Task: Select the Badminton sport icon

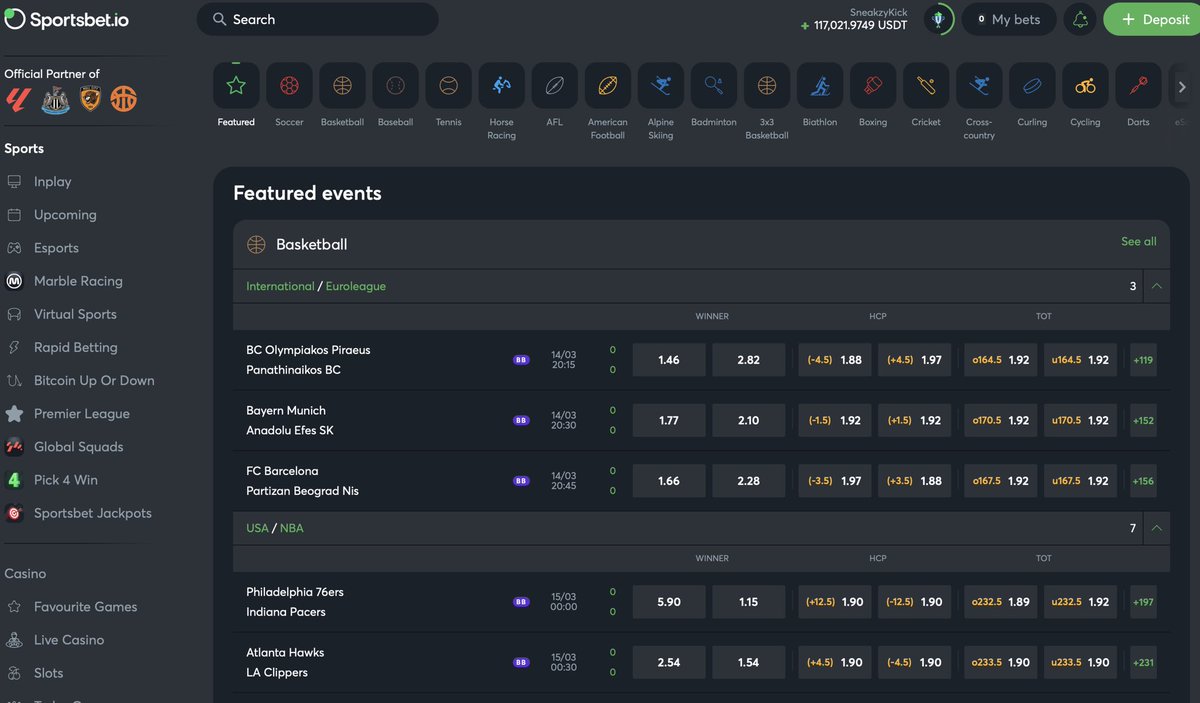Action: (x=713, y=86)
